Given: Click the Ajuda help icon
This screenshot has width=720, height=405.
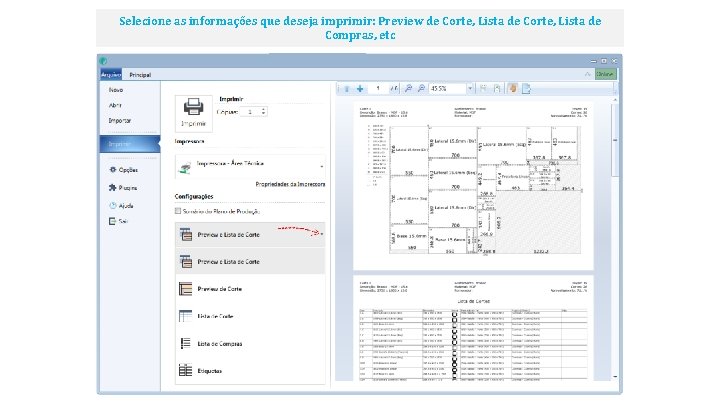Looking at the screenshot, I should (x=112, y=205).
